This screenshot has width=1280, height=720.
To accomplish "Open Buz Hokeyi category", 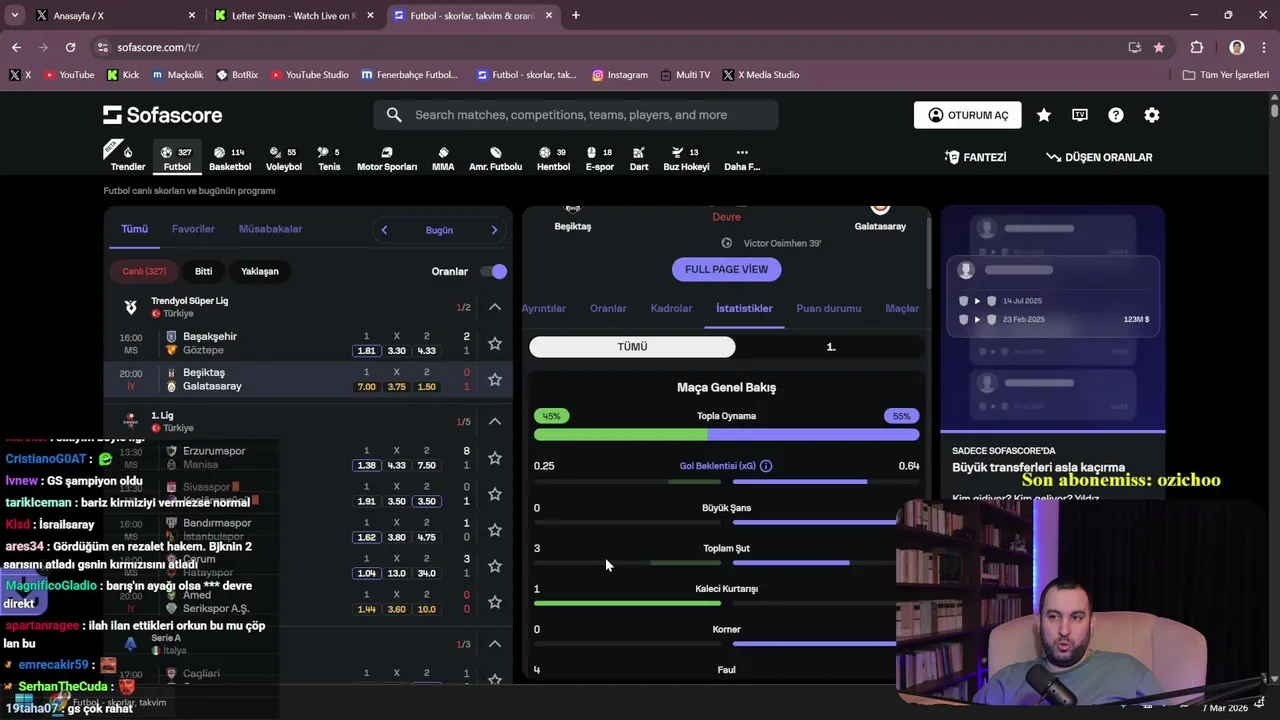I will 686,158.
